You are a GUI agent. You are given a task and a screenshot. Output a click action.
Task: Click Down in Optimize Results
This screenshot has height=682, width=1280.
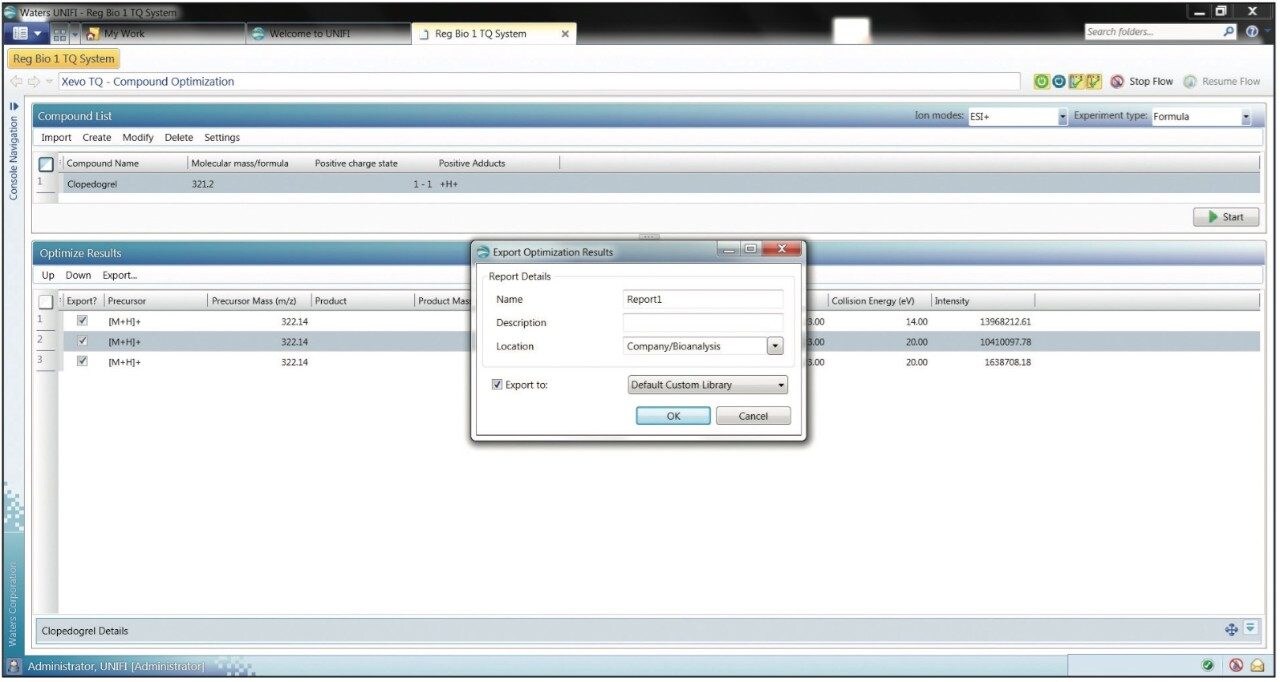tap(78, 275)
